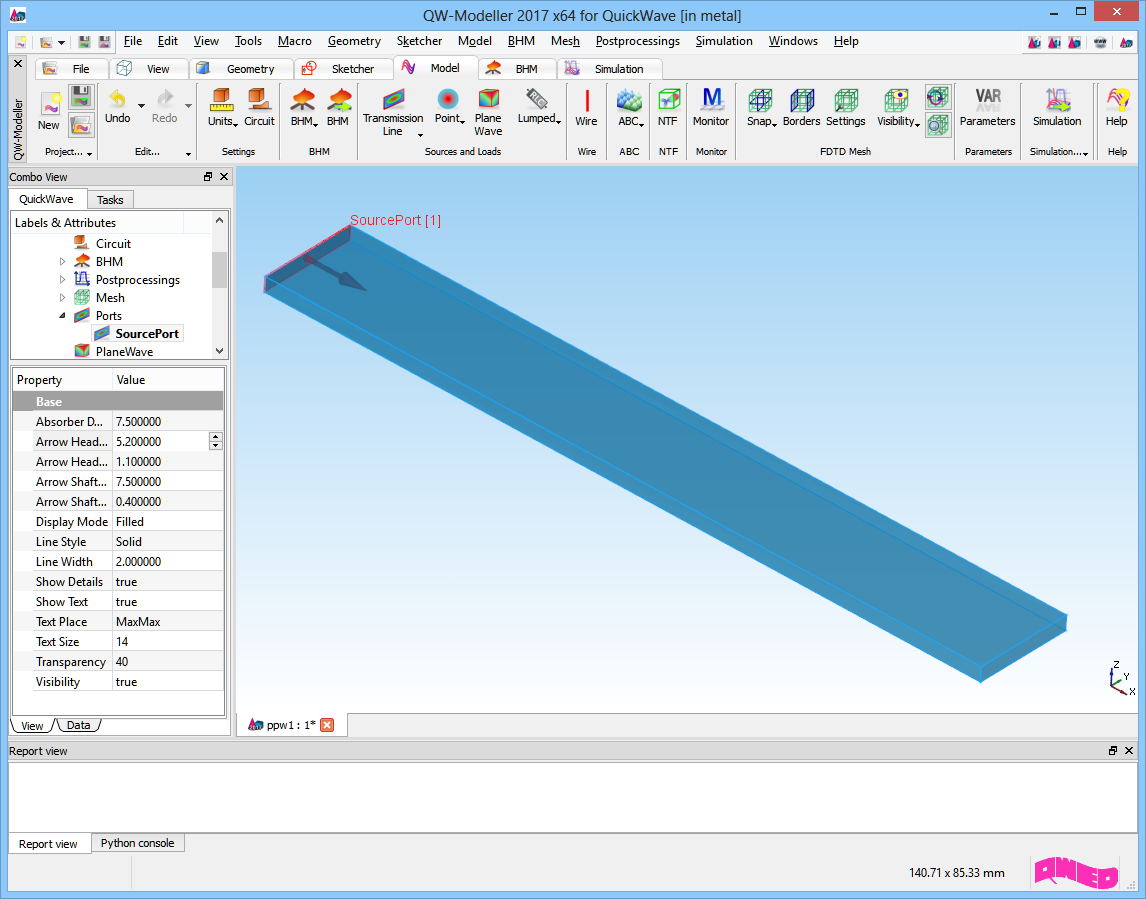Viewport: 1146px width, 899px height.
Task: Switch to the Data property tab
Action: [78, 725]
